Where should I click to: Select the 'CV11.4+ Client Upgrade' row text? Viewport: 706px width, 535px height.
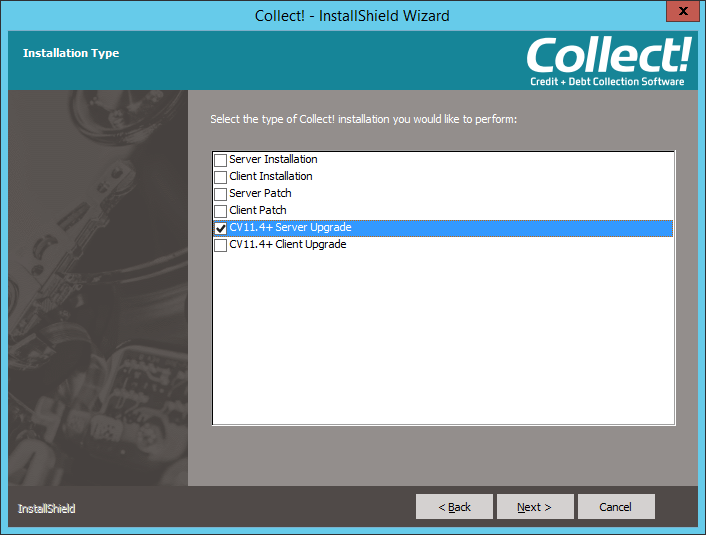288,245
